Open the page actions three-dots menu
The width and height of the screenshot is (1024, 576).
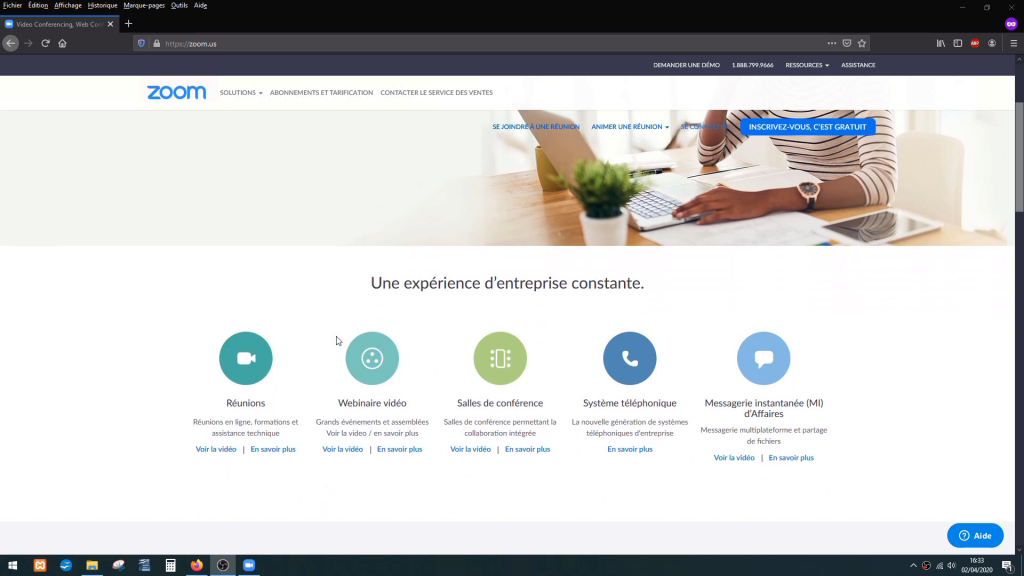pyautogui.click(x=831, y=43)
